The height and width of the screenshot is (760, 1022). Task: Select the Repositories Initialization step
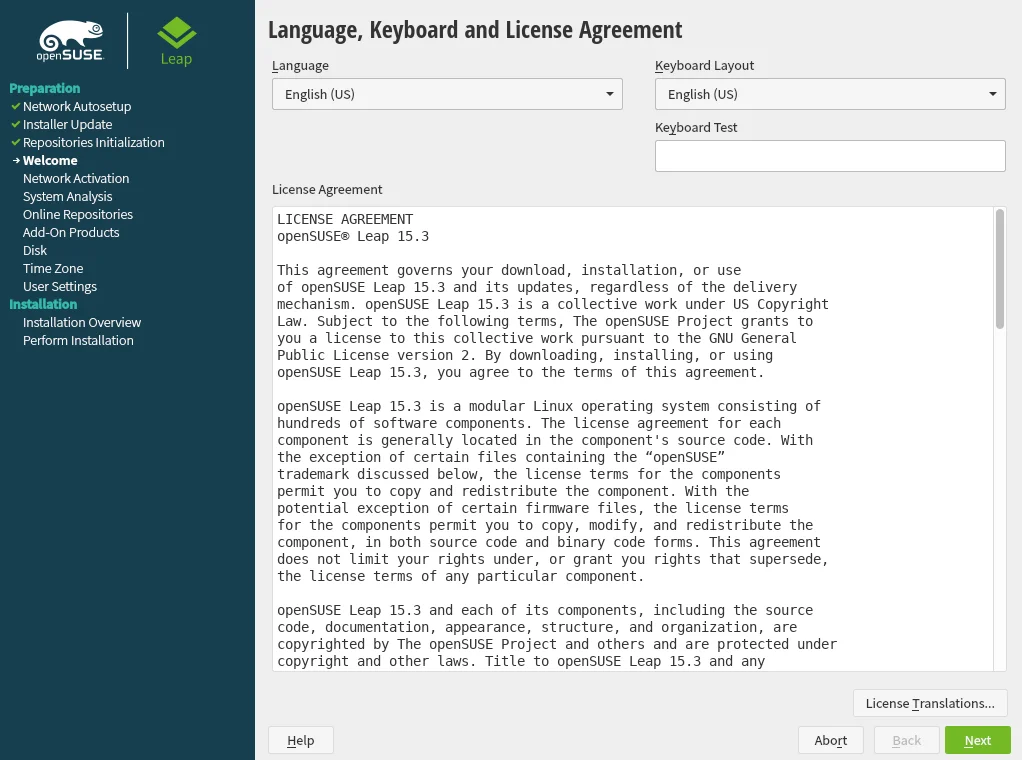tap(93, 142)
